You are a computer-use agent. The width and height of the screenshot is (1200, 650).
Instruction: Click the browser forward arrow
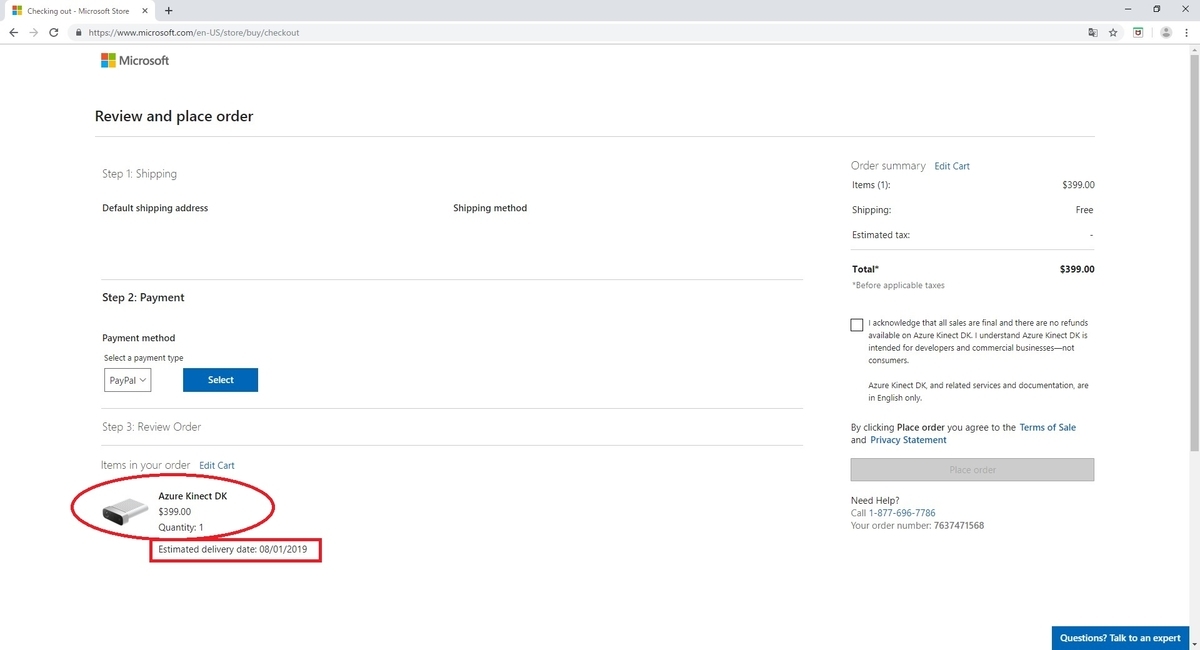click(x=34, y=32)
